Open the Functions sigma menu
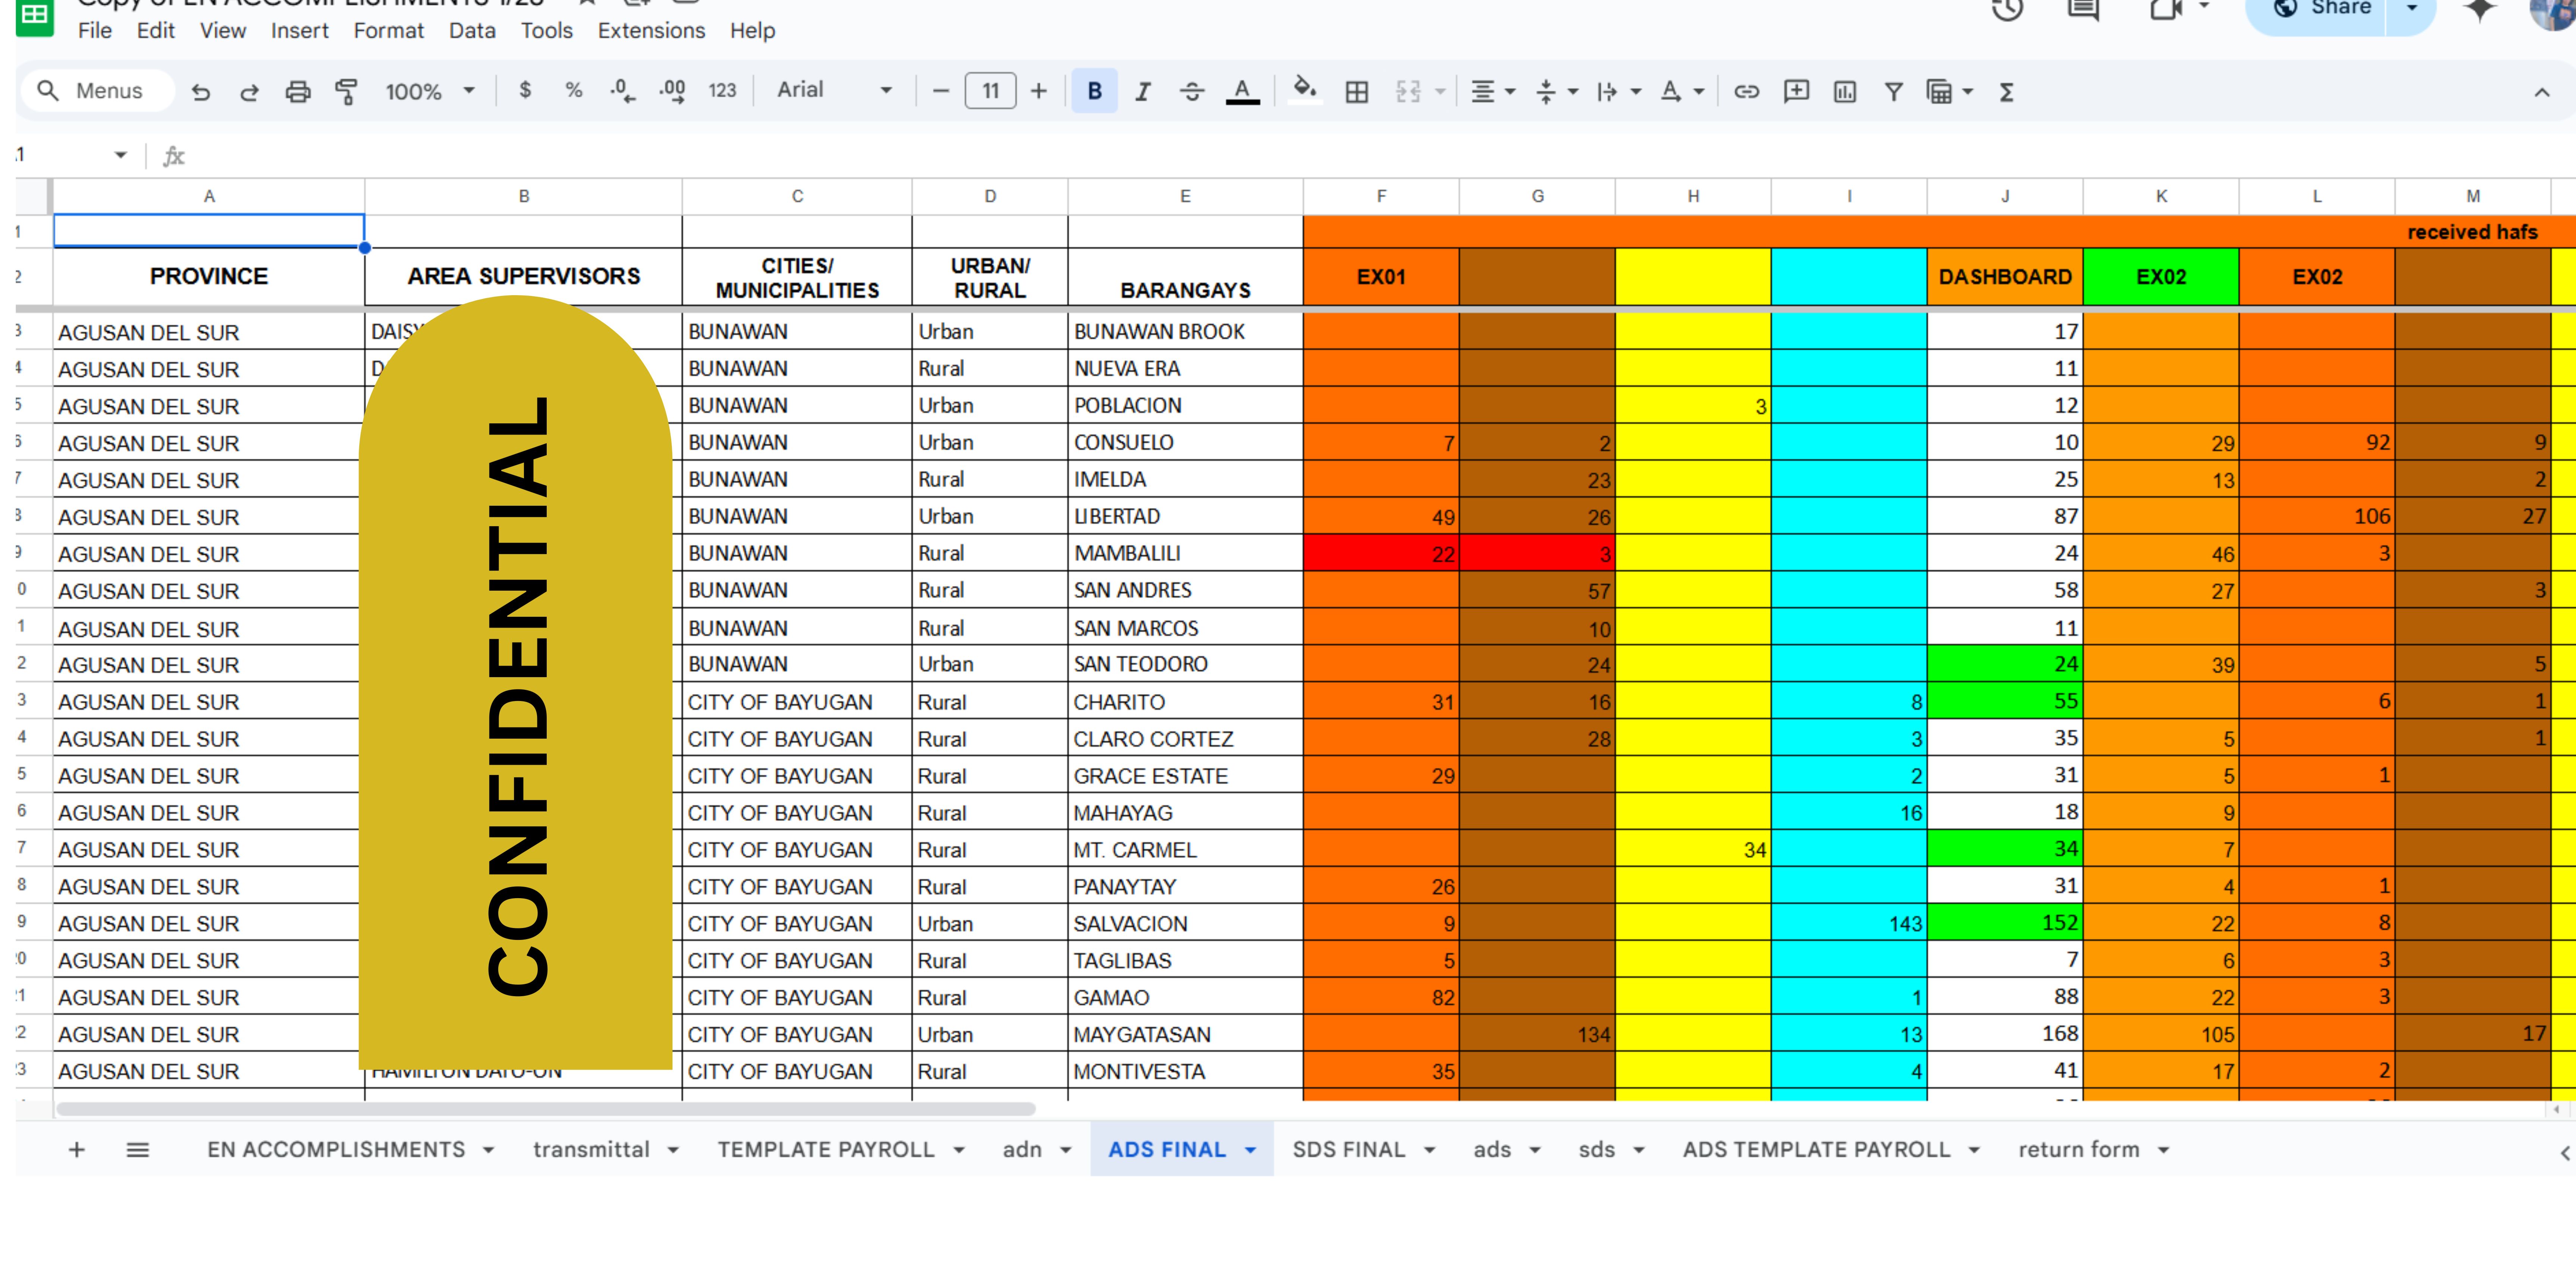 point(2006,92)
